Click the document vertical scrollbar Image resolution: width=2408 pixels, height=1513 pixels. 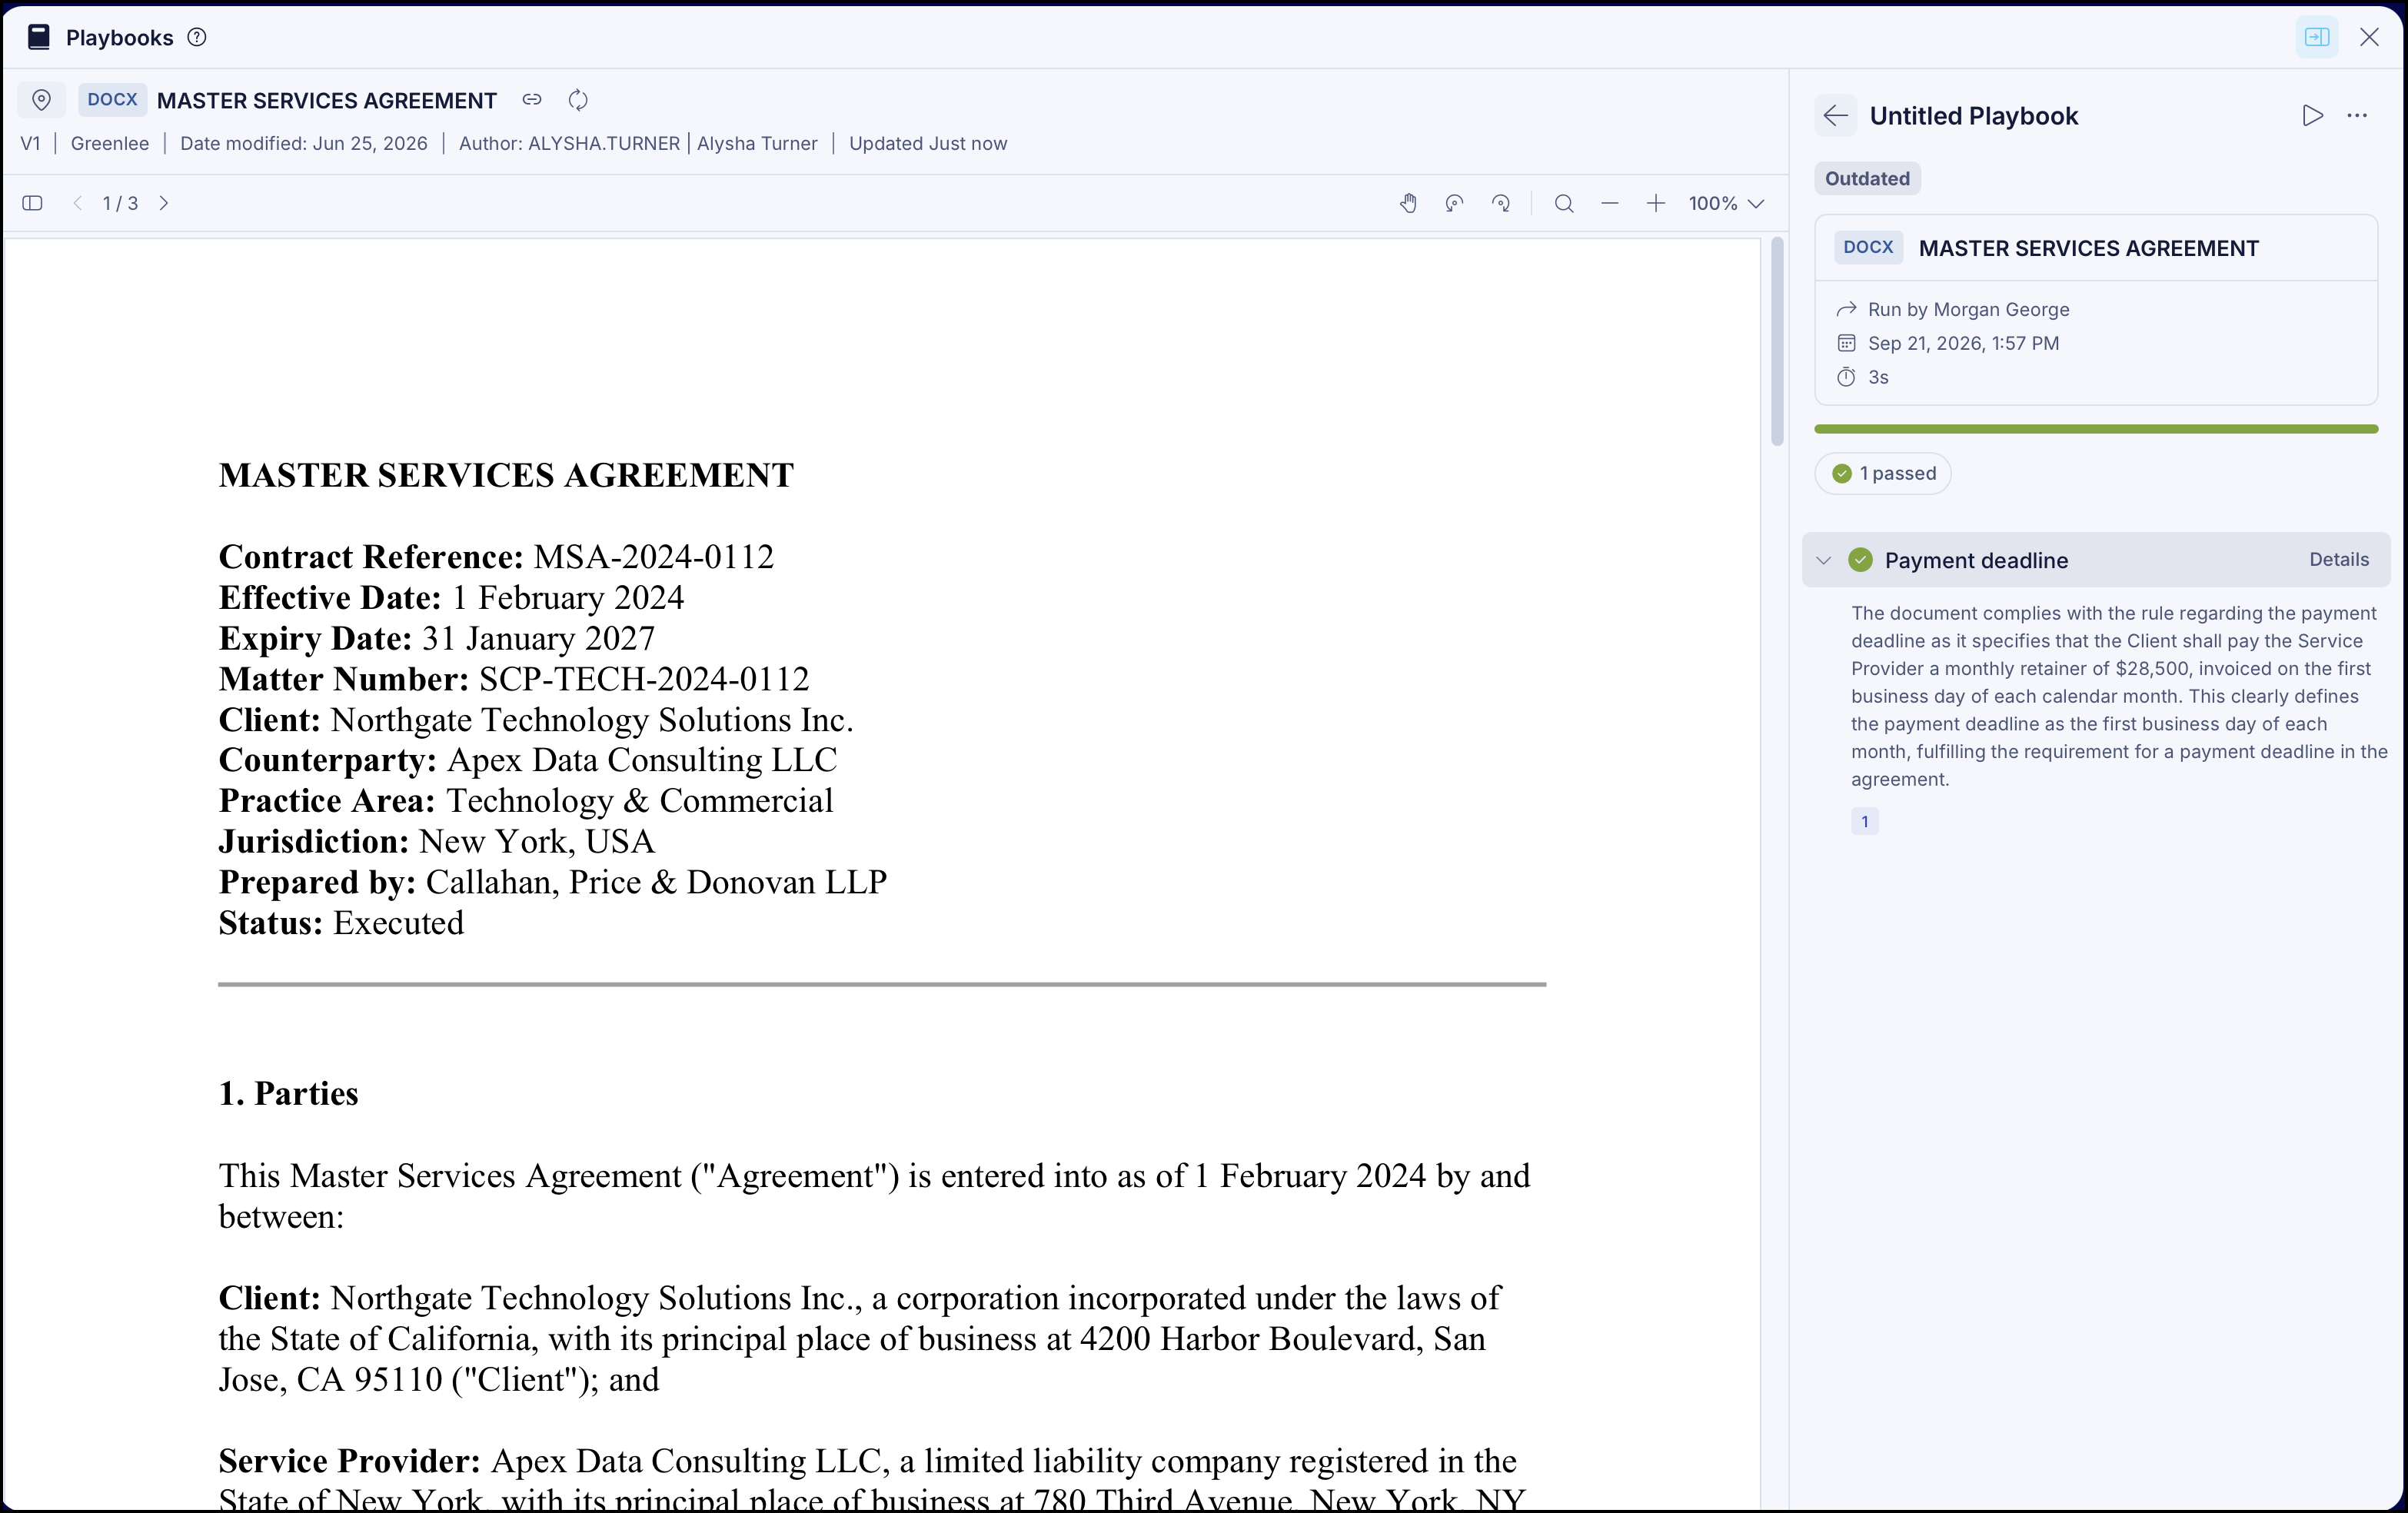1776,341
